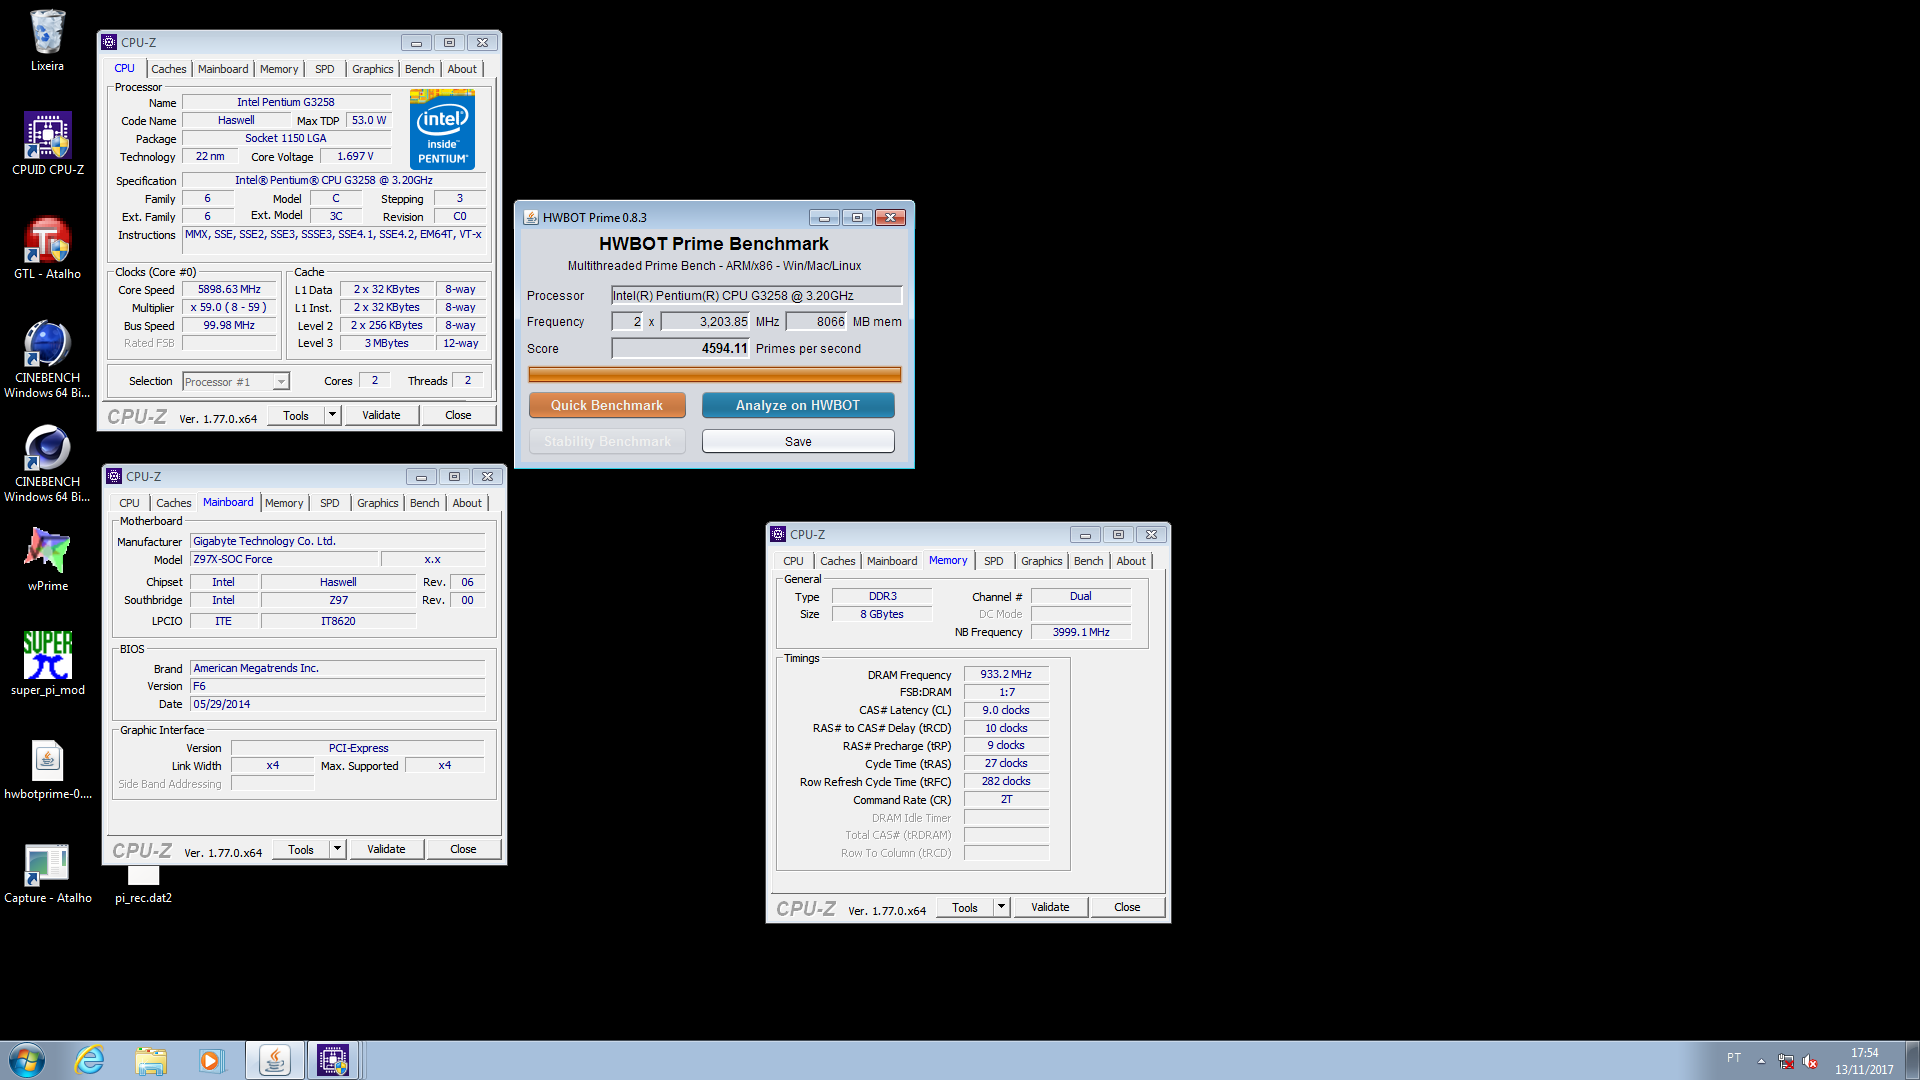Click the Windows Start button
1920x1080 pixels.
pyautogui.click(x=27, y=1060)
